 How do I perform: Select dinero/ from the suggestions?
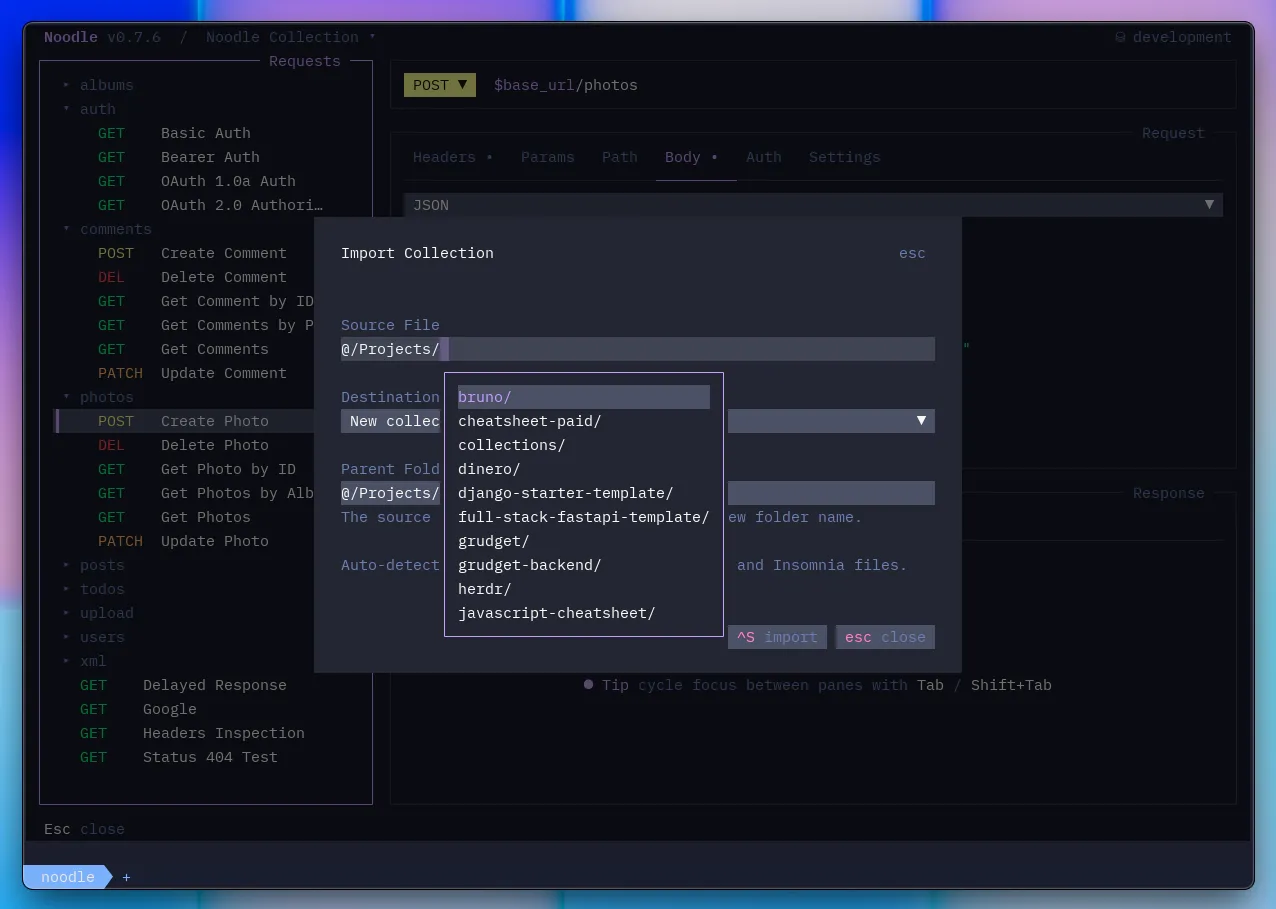tap(584, 469)
